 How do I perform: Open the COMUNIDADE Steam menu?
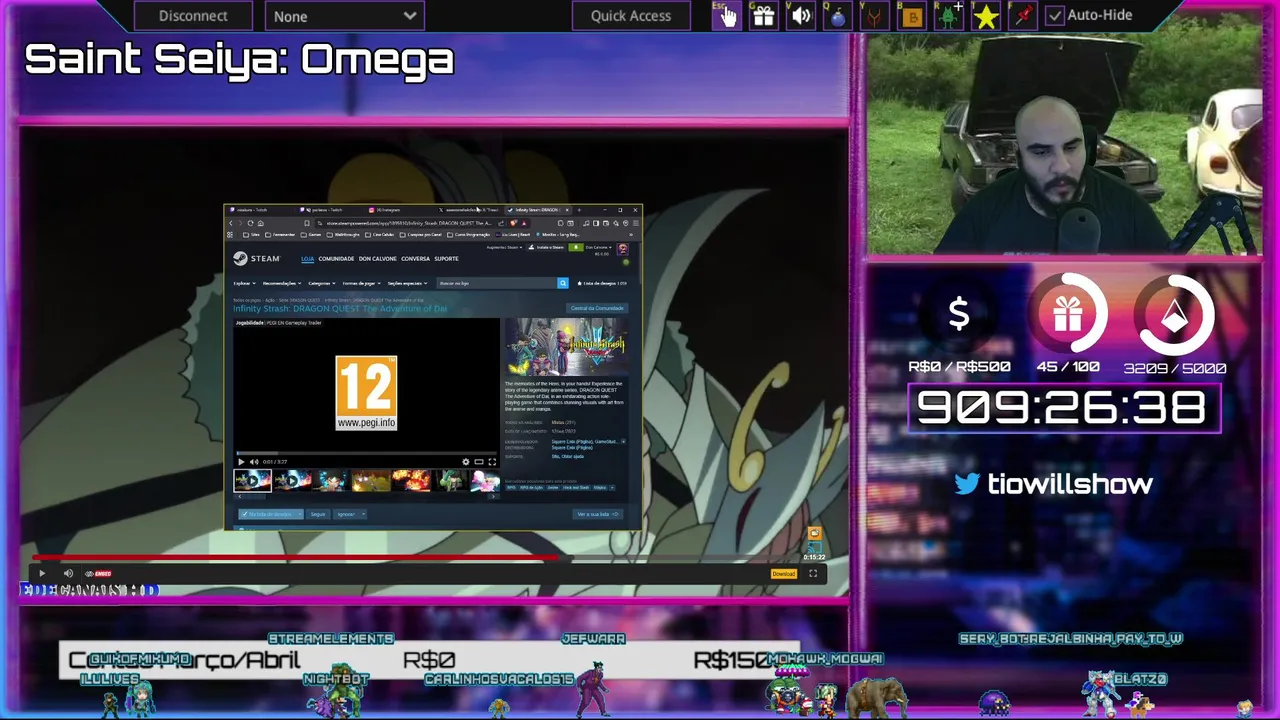(x=336, y=259)
